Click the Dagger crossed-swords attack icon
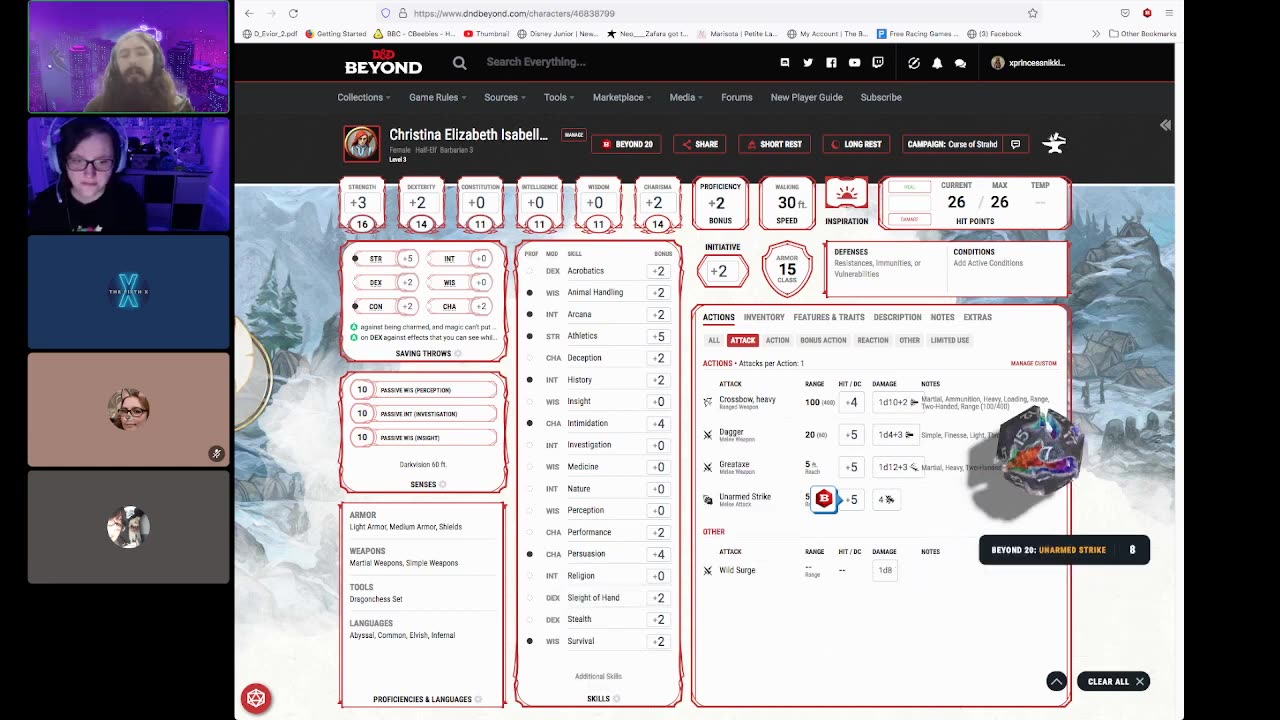Screen dimensions: 1280x720 [708, 435]
